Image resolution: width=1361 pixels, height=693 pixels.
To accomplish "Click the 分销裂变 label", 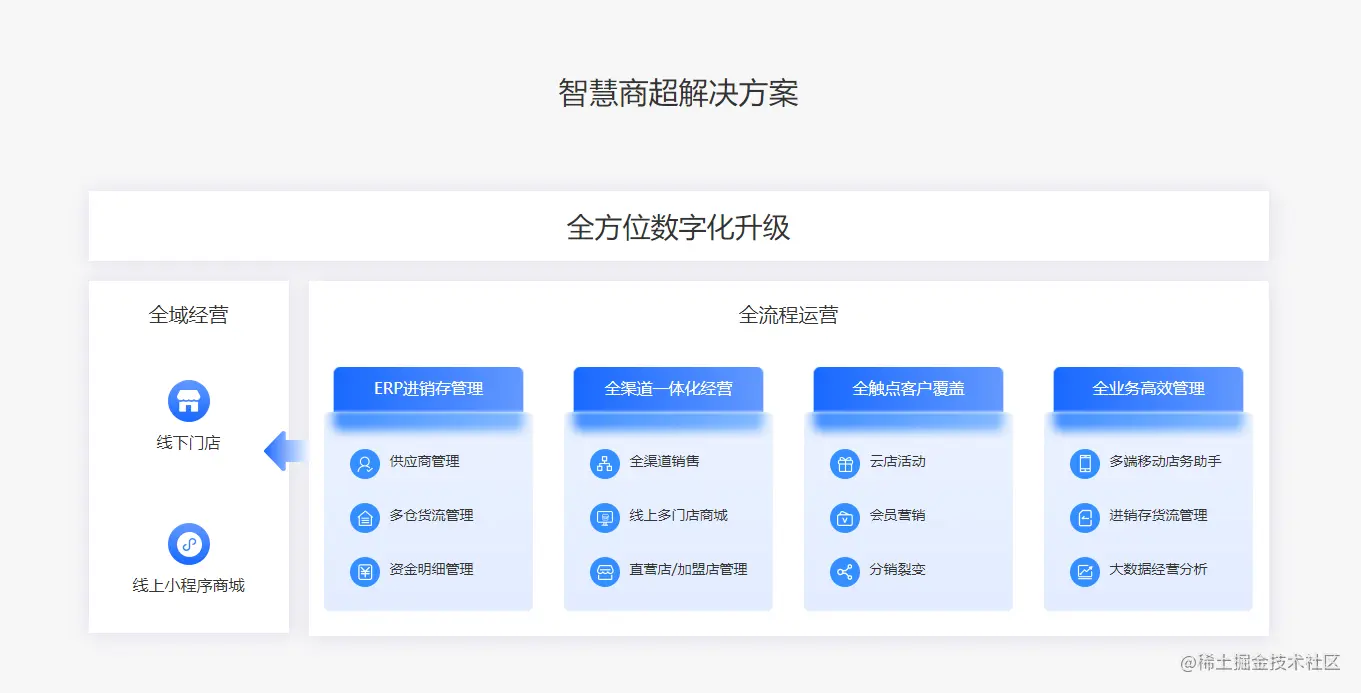I will (x=898, y=570).
